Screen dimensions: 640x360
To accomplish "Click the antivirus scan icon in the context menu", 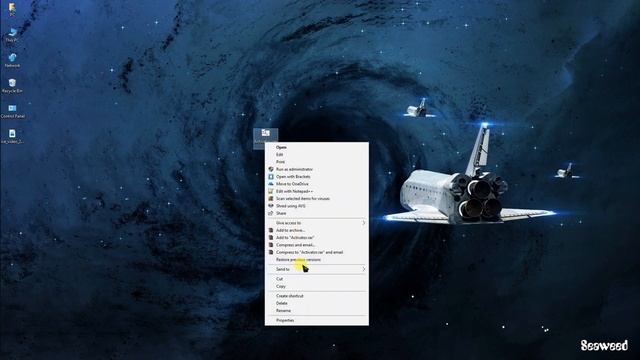I will pos(271,198).
